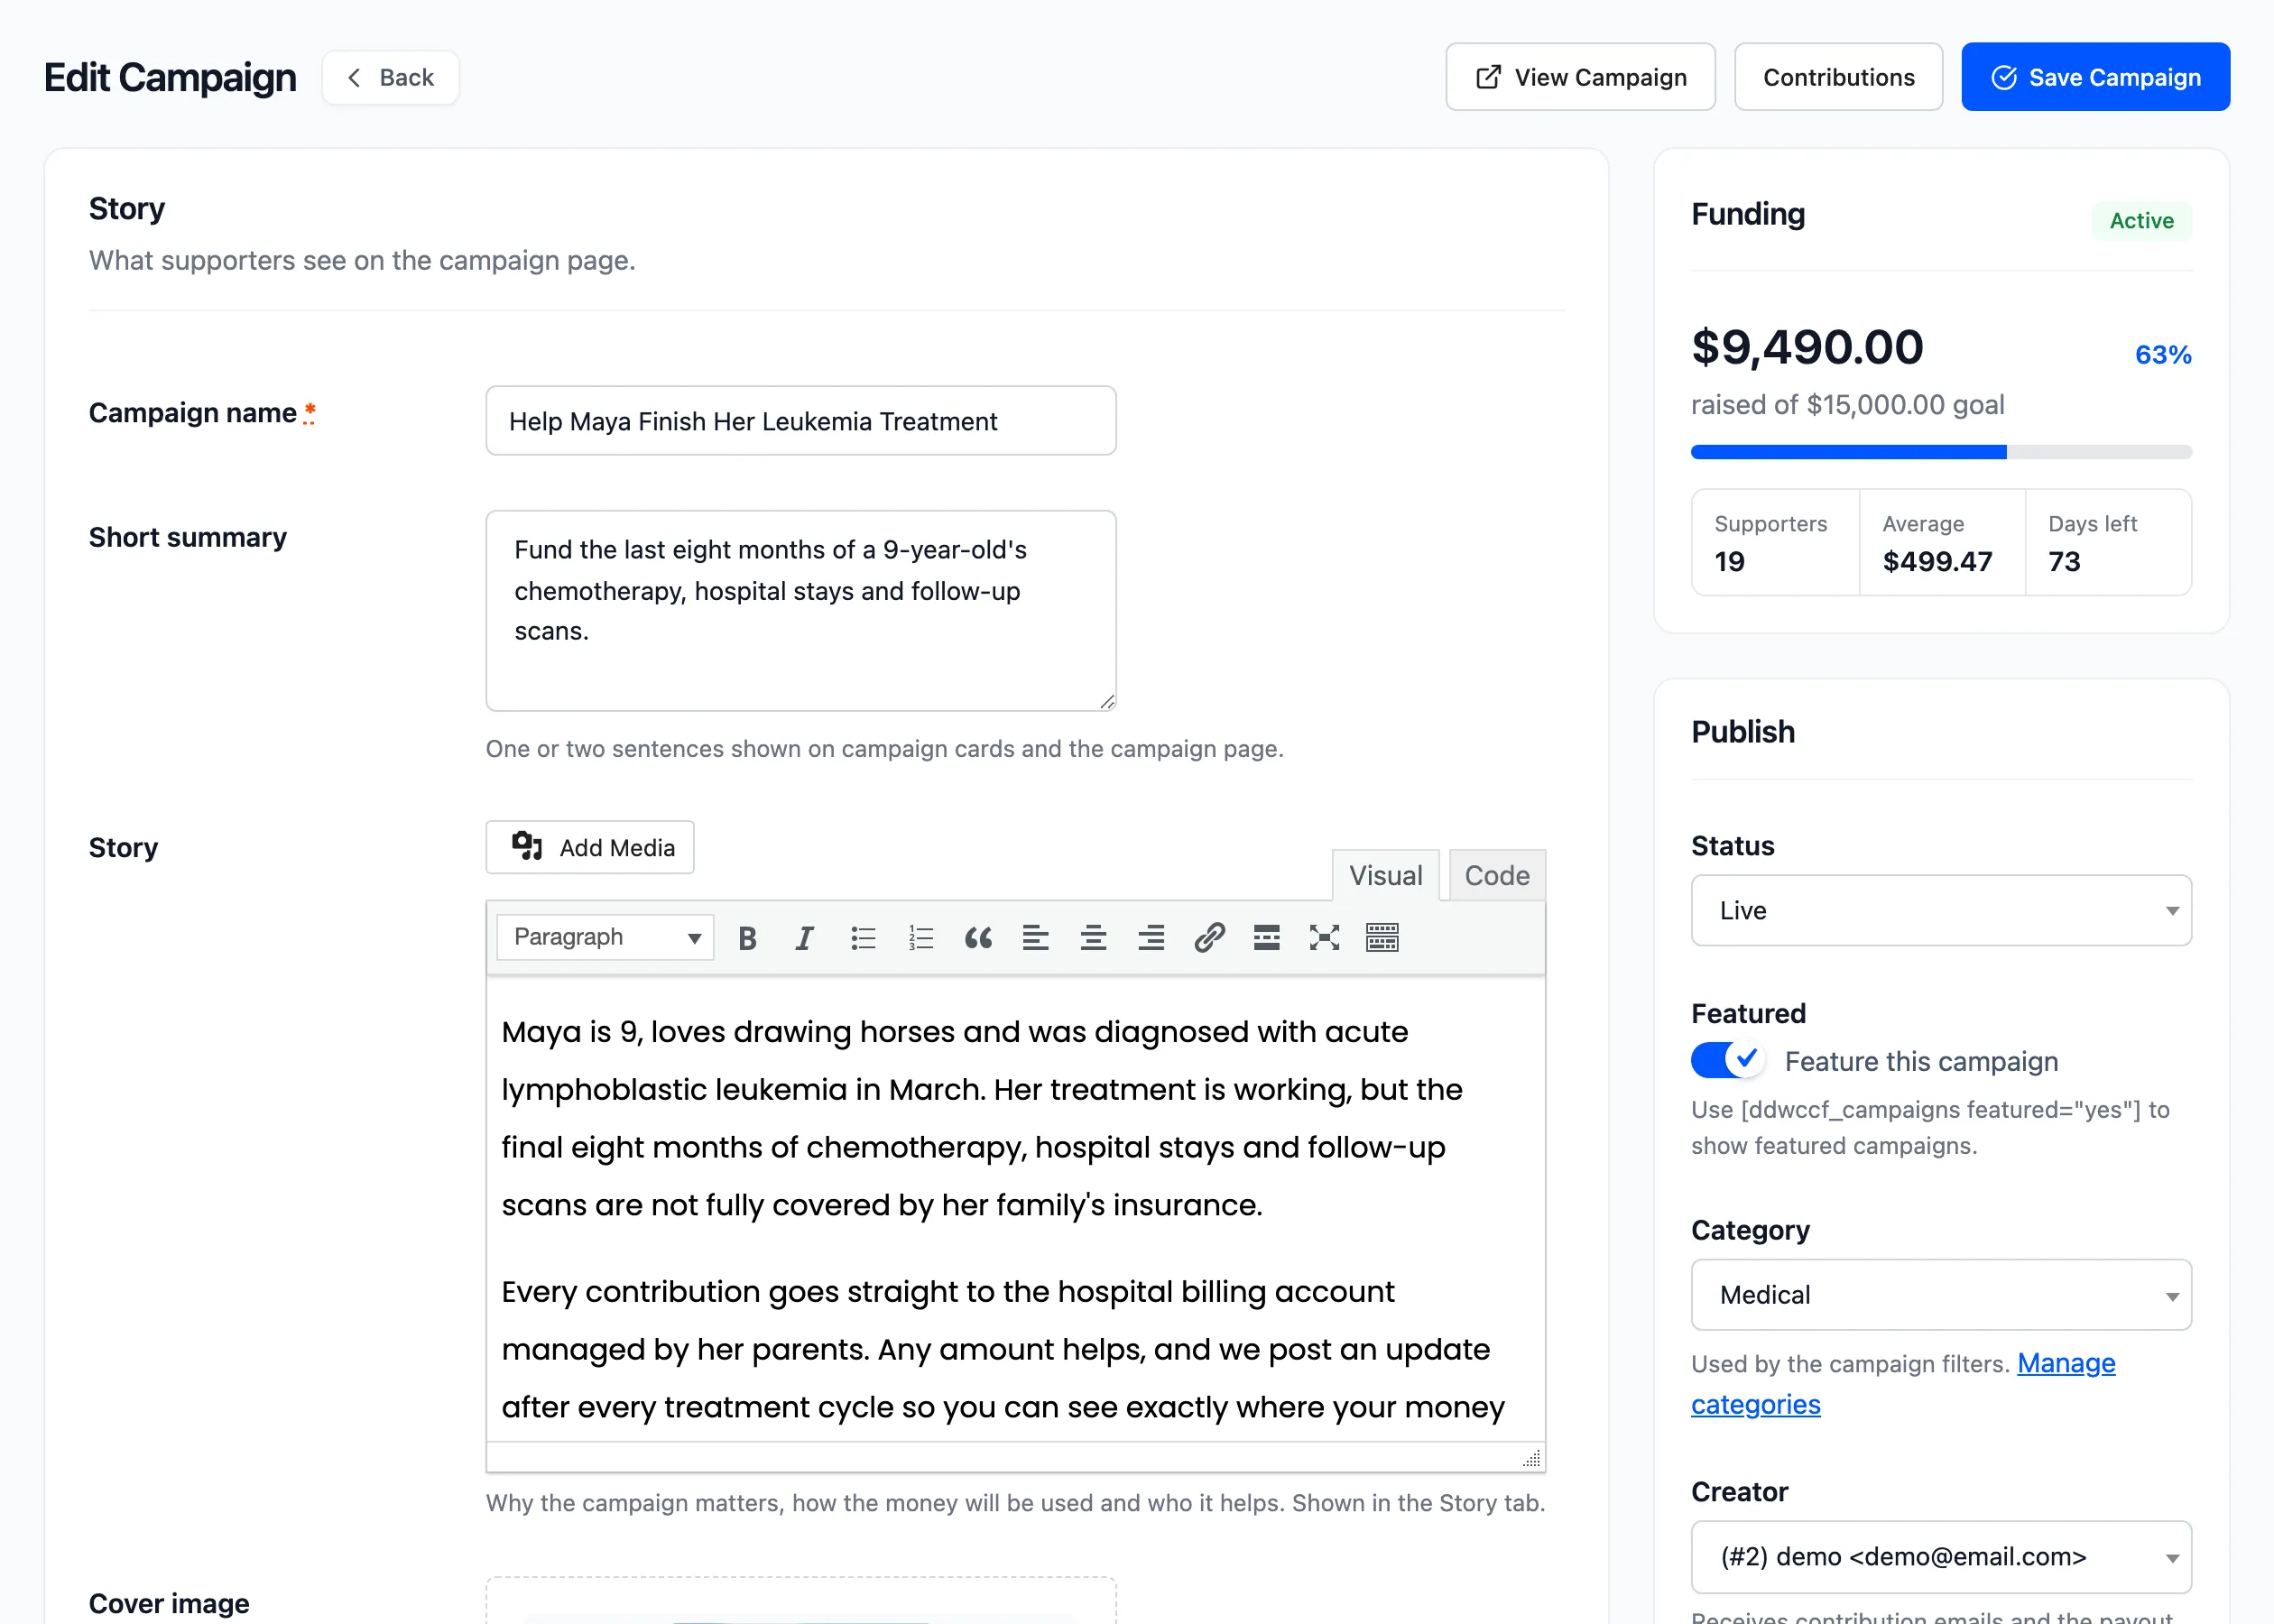
Task: Toggle bold formatting in the story editor
Action: [747, 938]
